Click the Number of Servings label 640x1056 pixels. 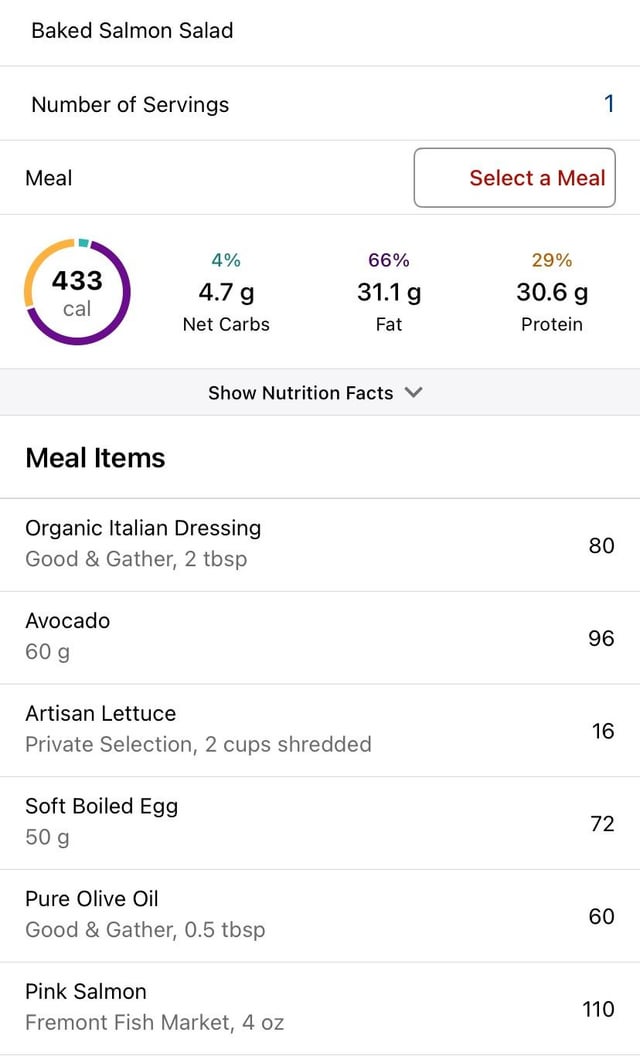130,104
